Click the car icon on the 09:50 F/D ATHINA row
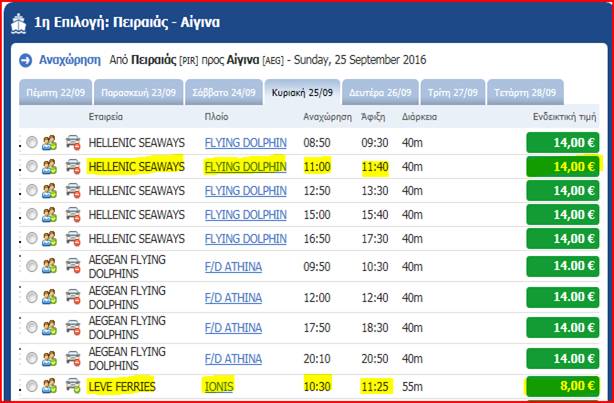614x403 pixels. pos(72,266)
